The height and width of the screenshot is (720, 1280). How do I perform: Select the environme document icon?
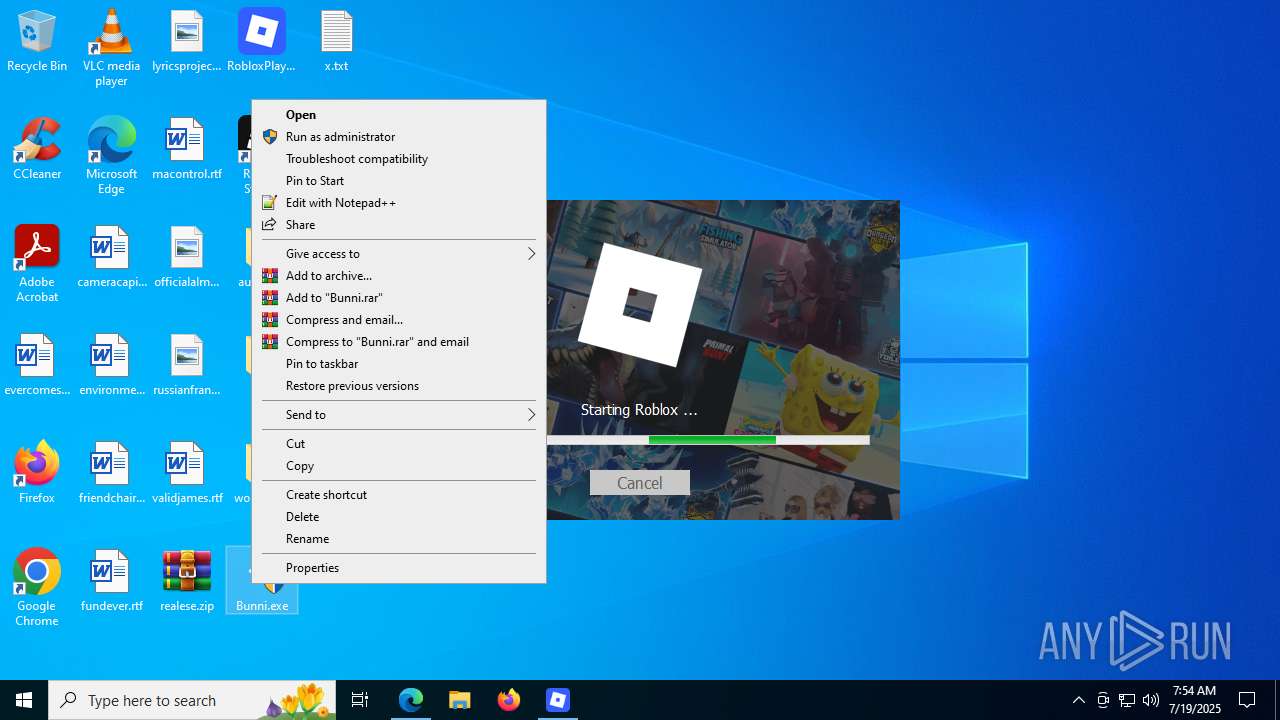point(111,365)
